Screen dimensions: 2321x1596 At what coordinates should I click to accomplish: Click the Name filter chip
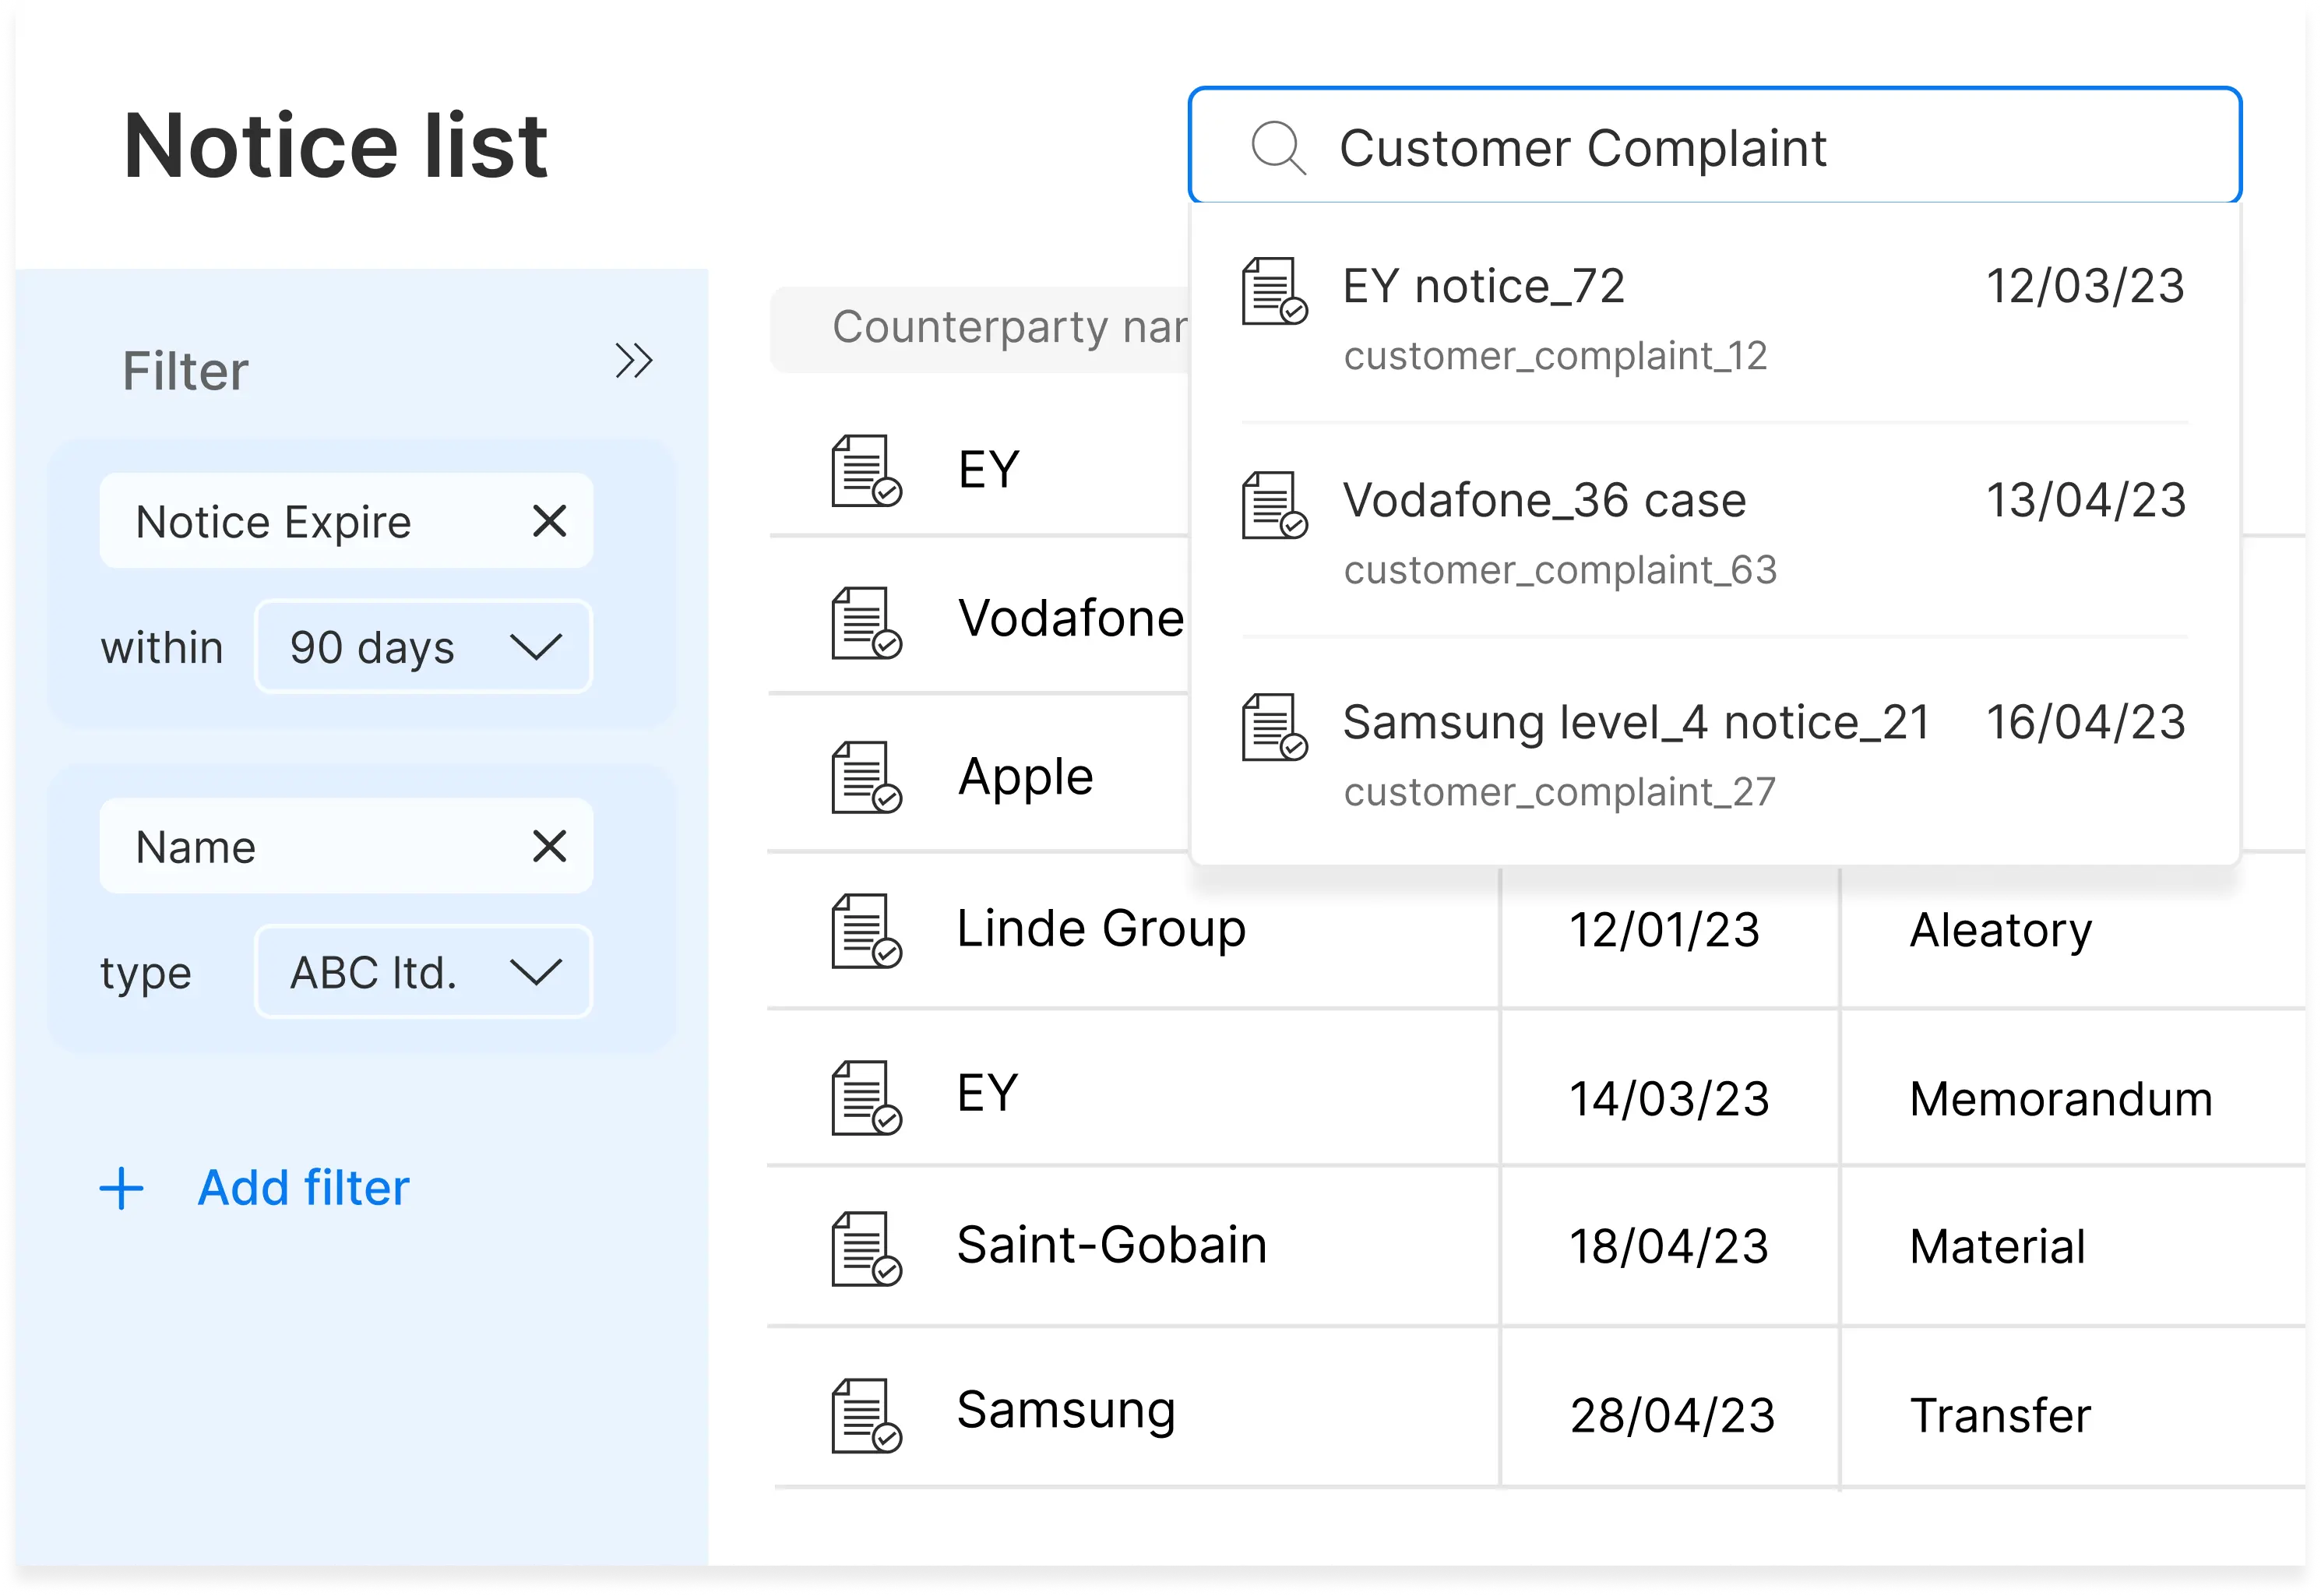coord(346,846)
